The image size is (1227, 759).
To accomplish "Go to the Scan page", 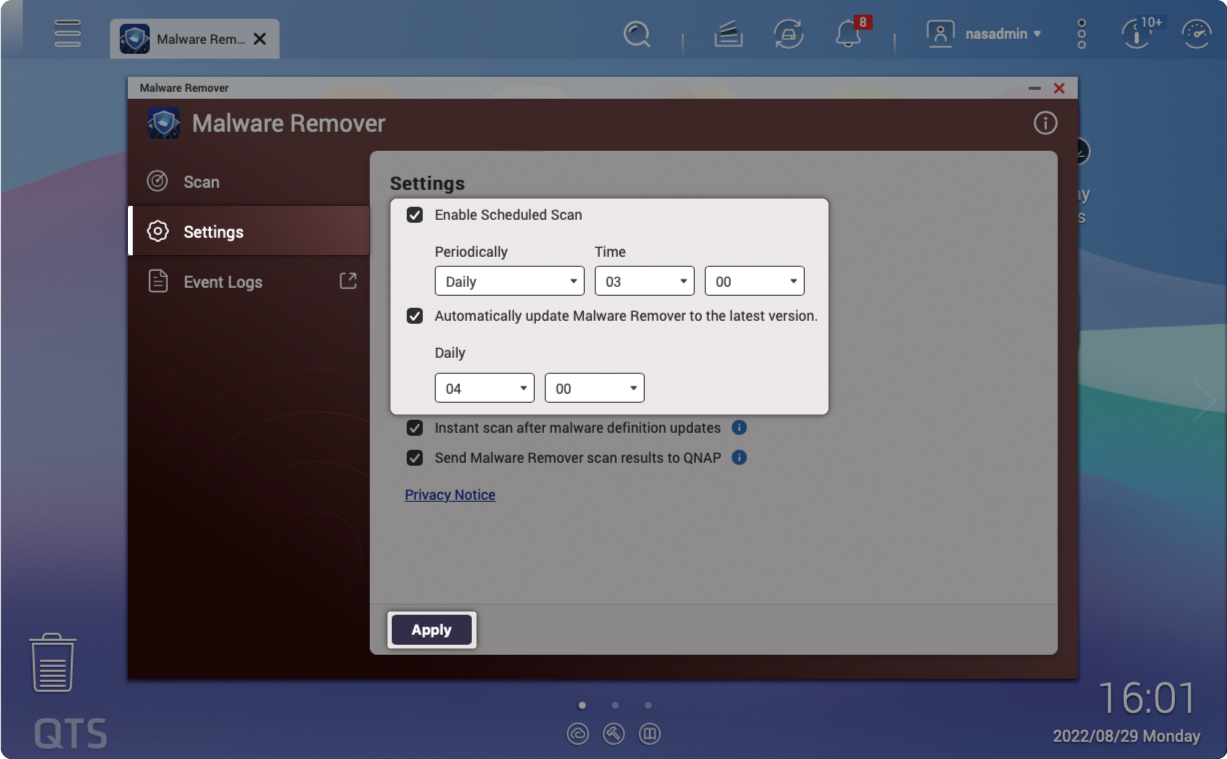I will click(249, 182).
